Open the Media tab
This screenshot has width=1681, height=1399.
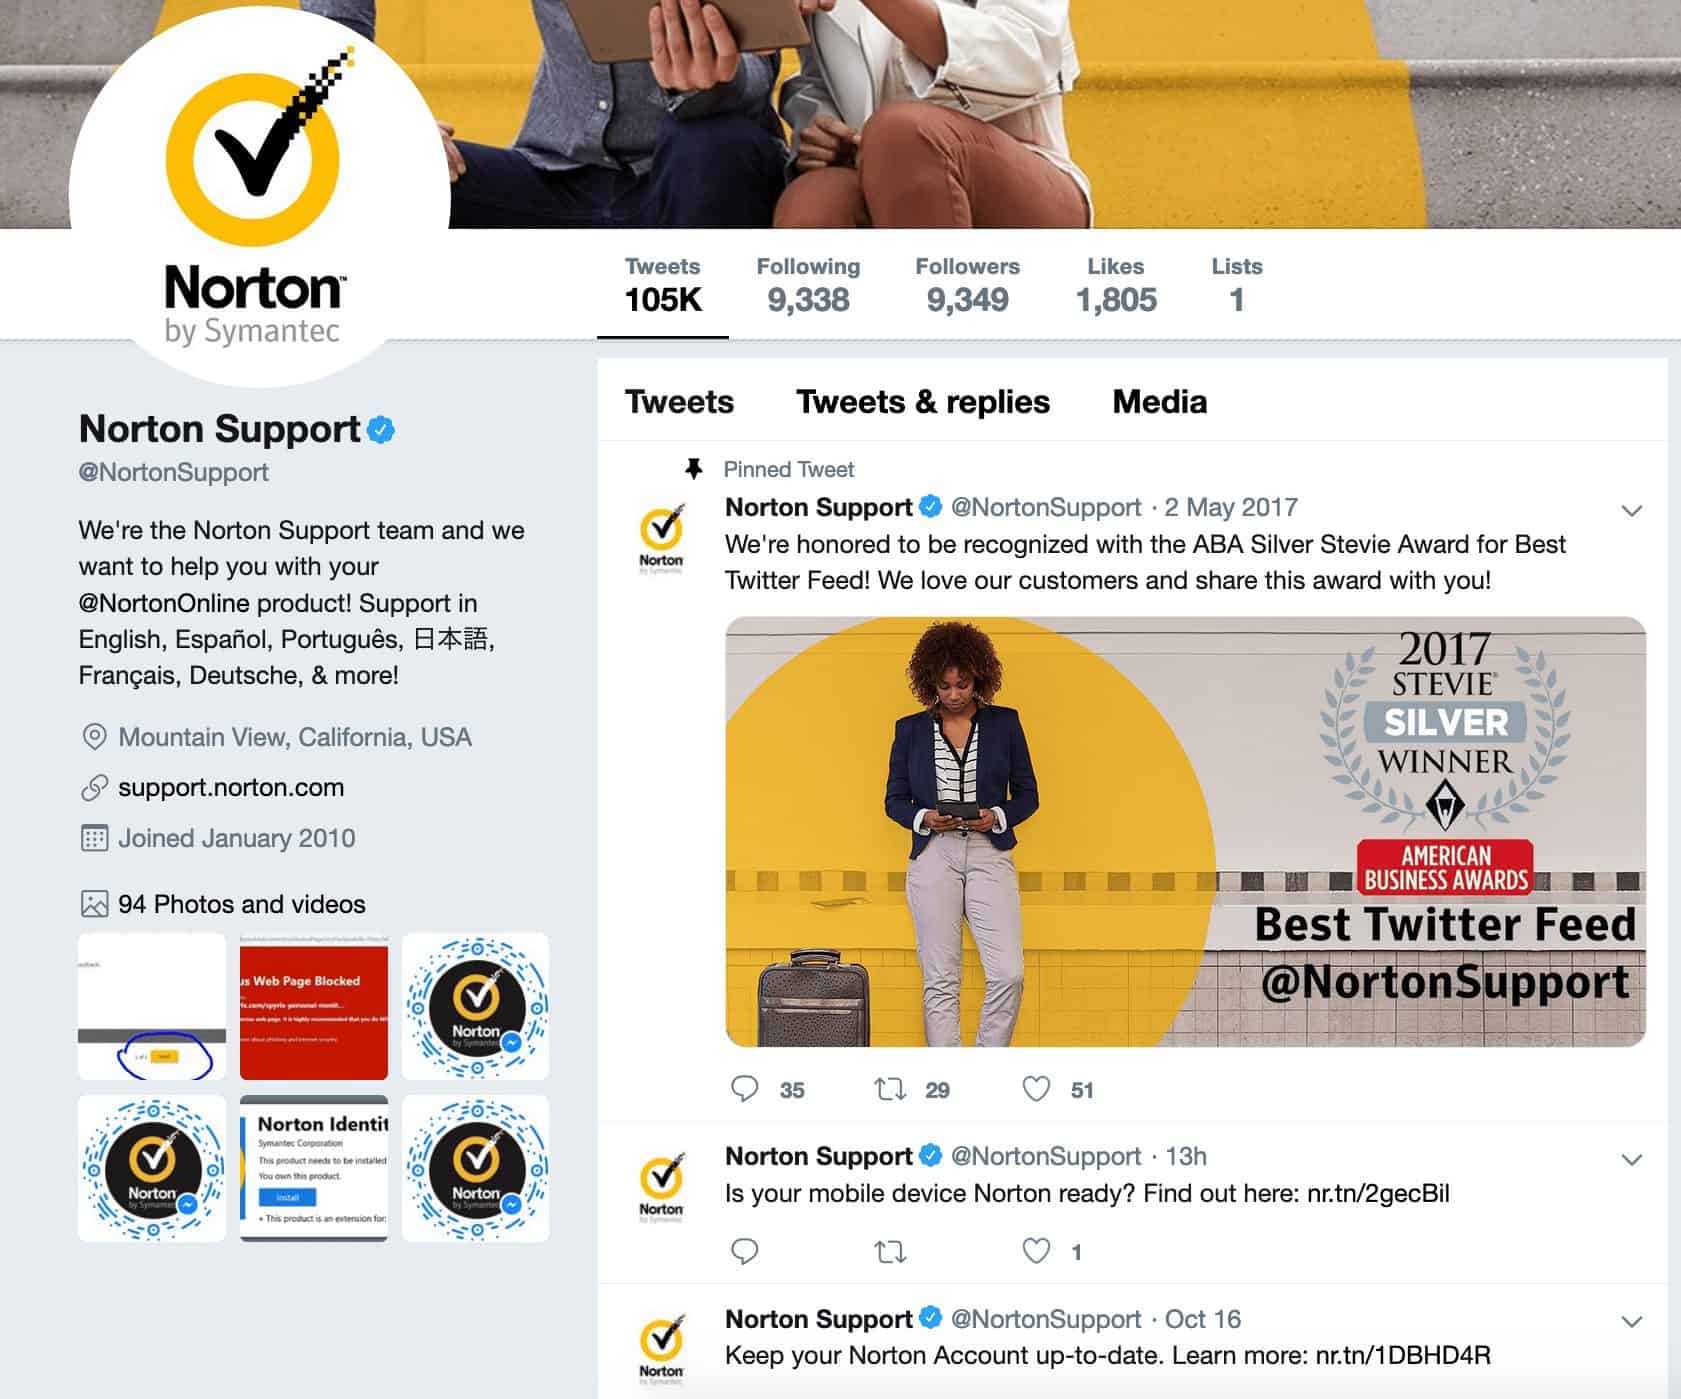(1160, 402)
